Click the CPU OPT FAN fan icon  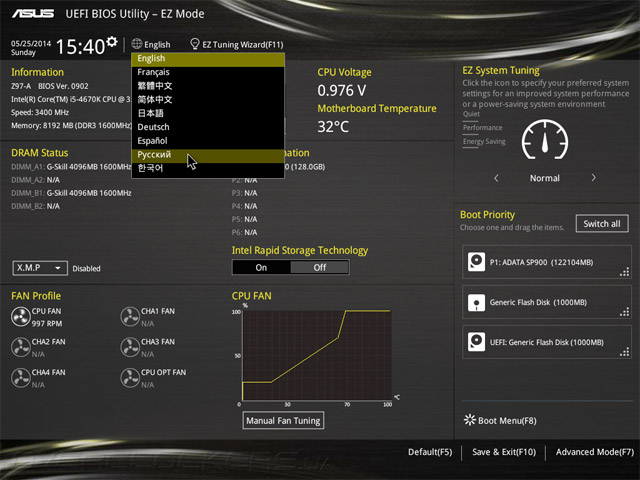pos(130,378)
